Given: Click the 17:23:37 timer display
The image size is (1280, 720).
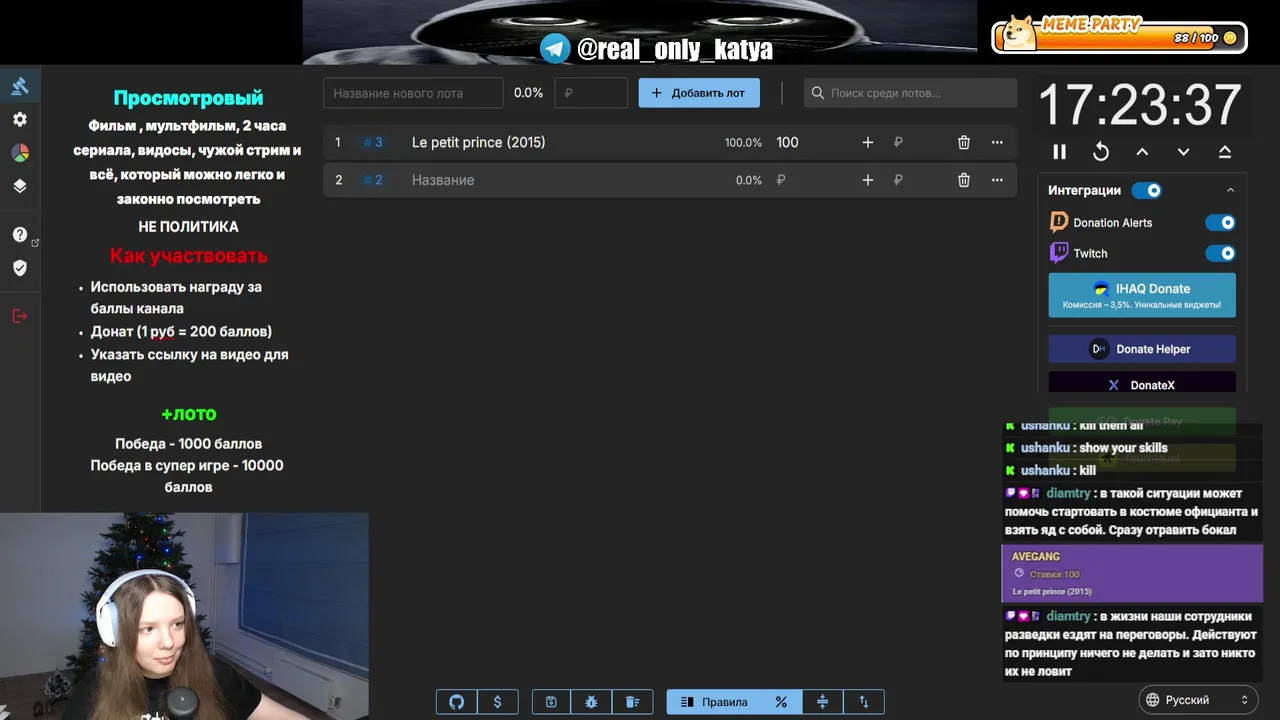Looking at the screenshot, I should click(x=1140, y=105).
